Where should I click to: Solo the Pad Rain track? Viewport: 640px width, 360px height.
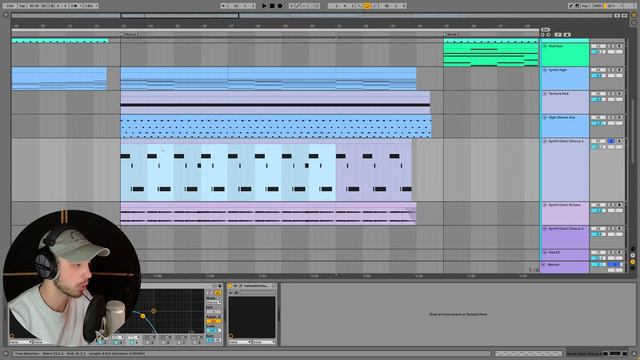pos(611,46)
